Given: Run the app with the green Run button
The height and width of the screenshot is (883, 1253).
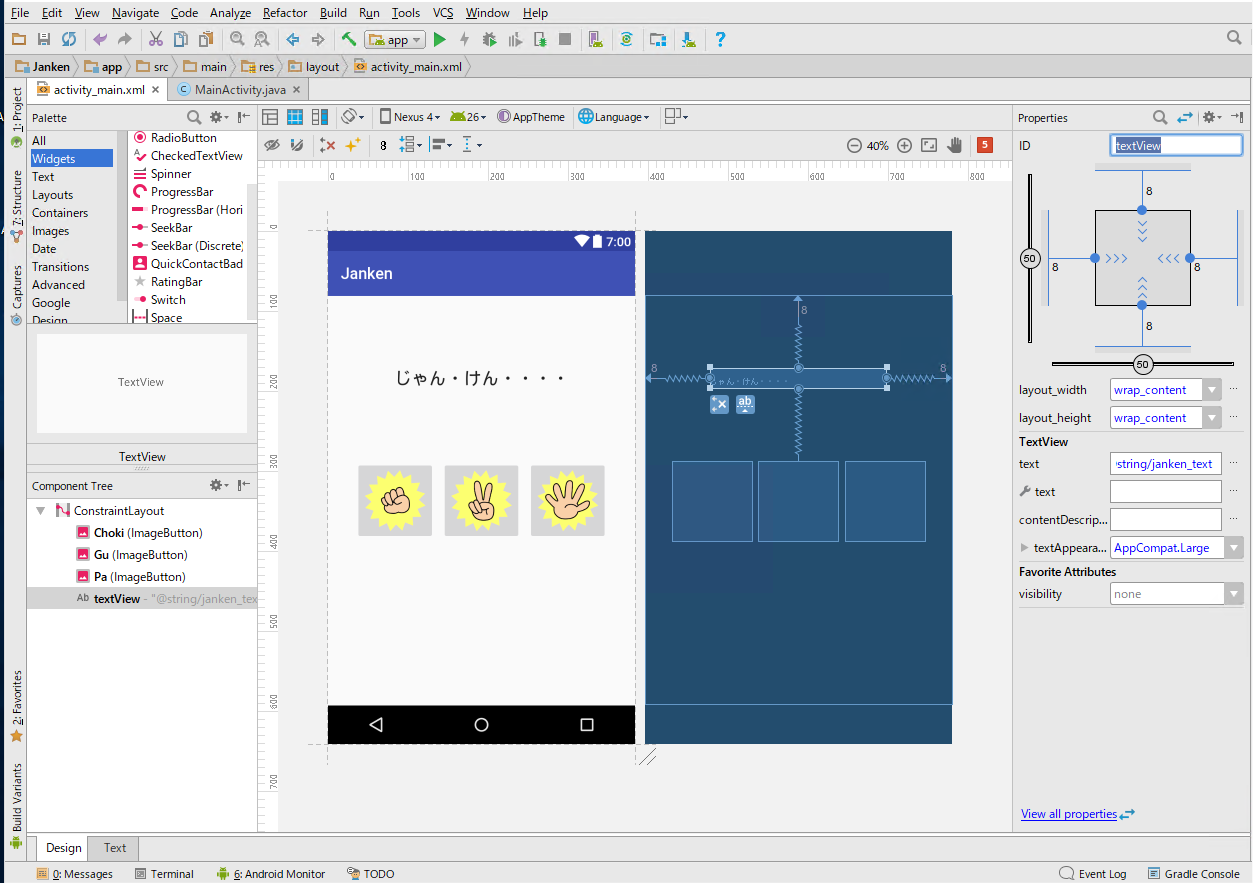Looking at the screenshot, I should (x=440, y=39).
